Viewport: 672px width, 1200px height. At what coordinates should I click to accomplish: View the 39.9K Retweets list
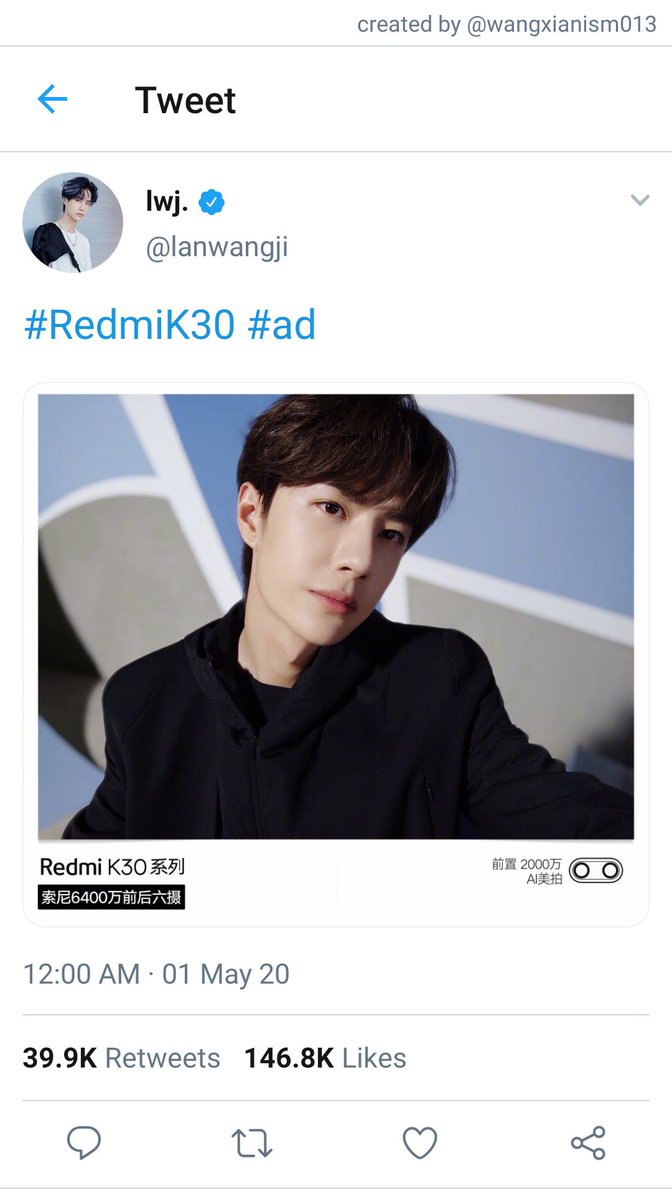[x=121, y=1058]
